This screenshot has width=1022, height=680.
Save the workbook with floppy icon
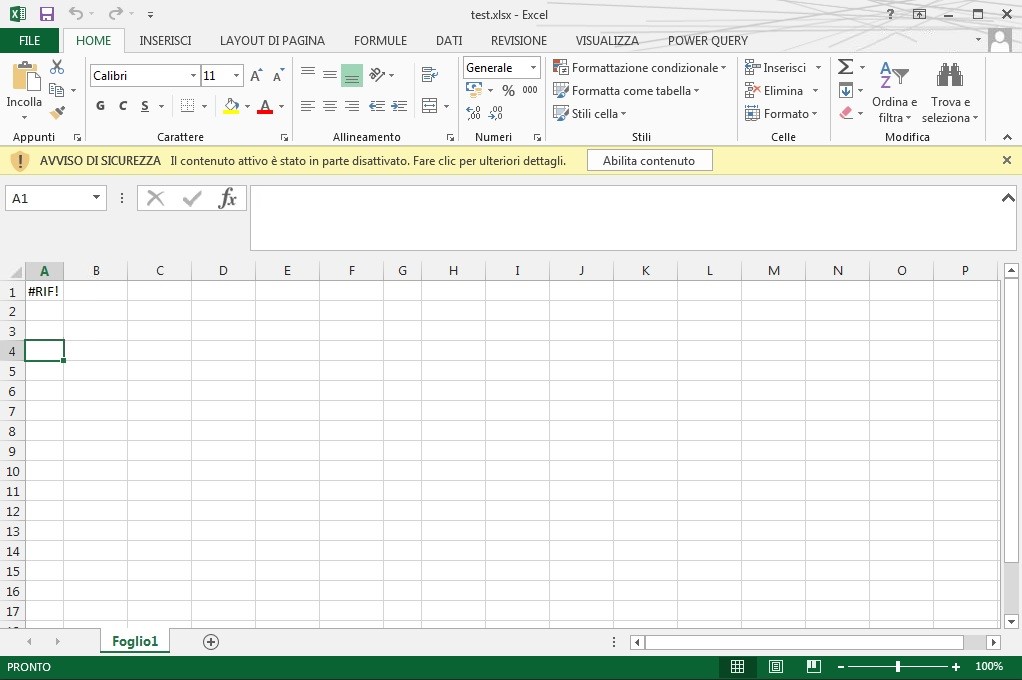[x=47, y=14]
